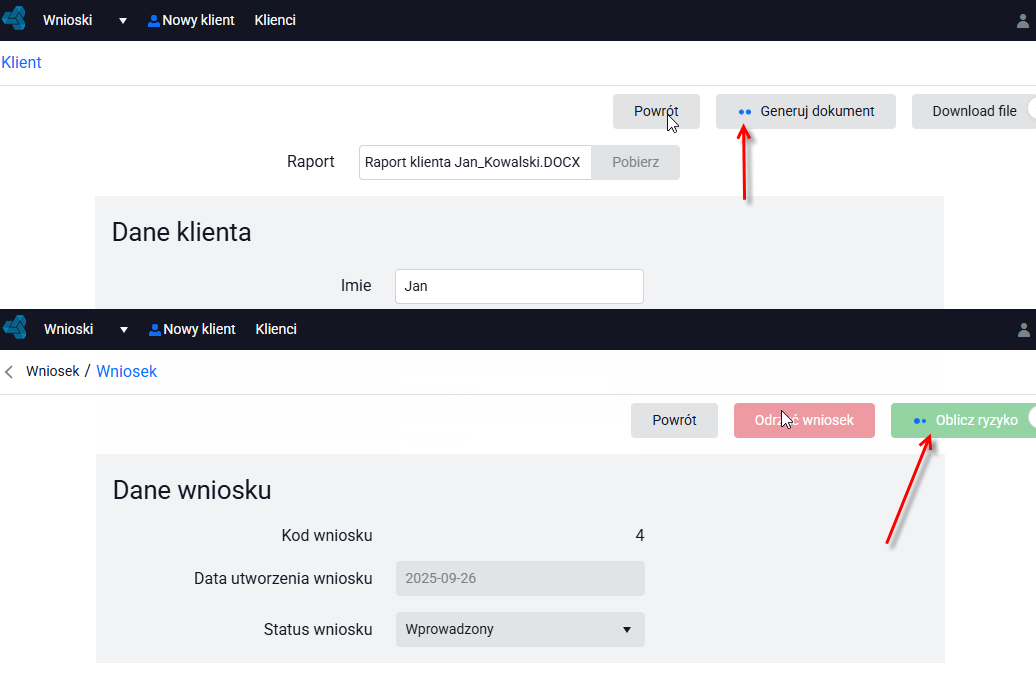
Task: Click the Powrót button on the Wniosek page
Action: (x=674, y=421)
